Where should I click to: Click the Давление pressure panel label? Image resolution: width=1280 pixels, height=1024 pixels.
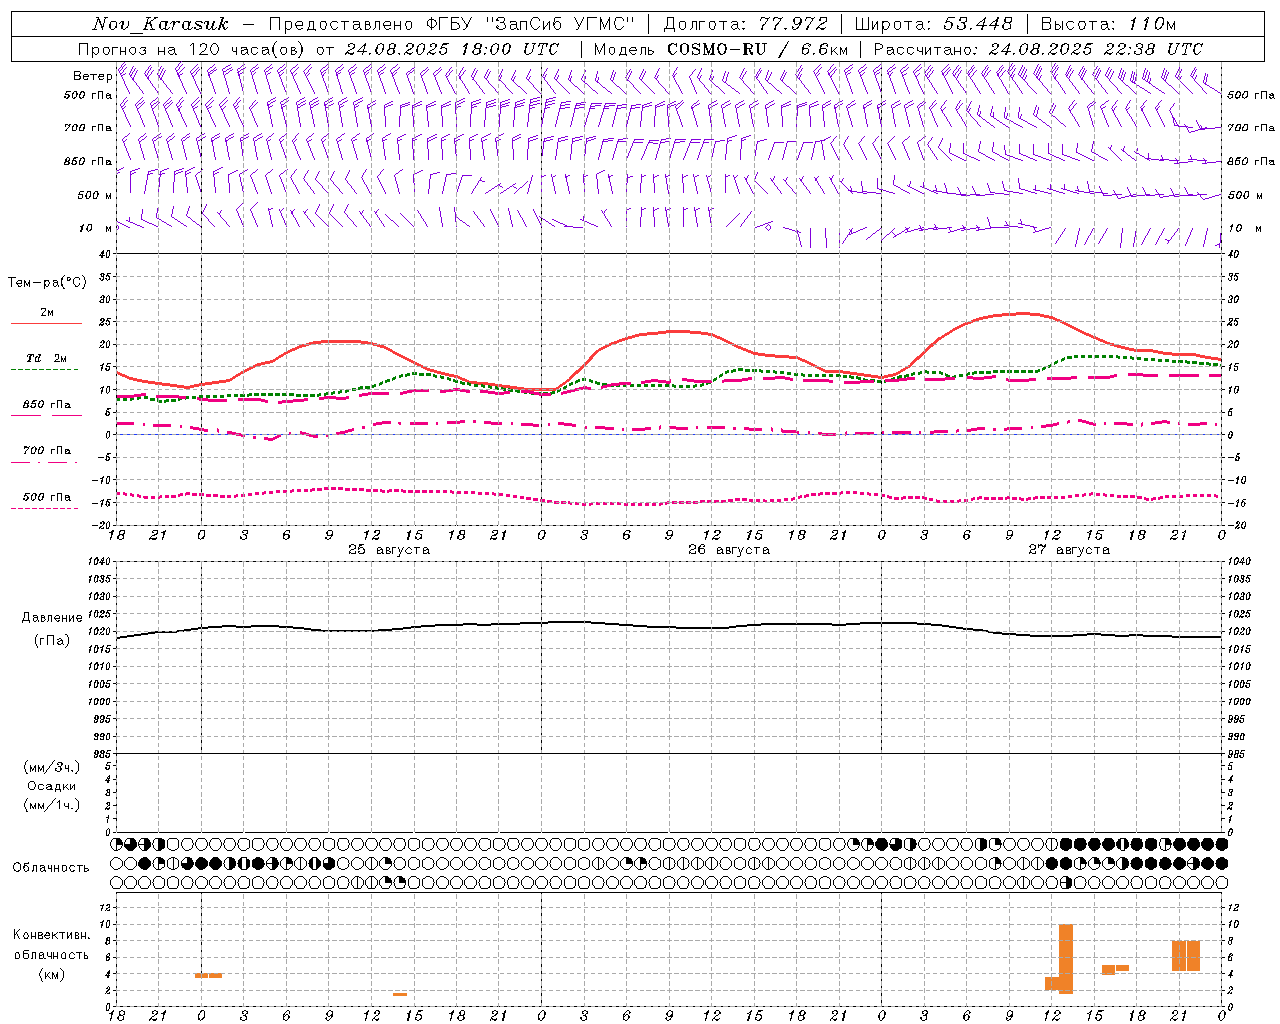52,618
